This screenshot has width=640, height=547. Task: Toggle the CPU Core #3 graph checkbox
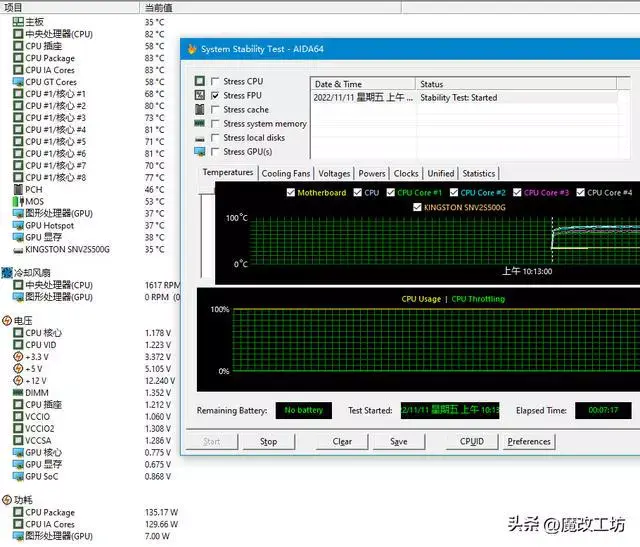[517, 192]
